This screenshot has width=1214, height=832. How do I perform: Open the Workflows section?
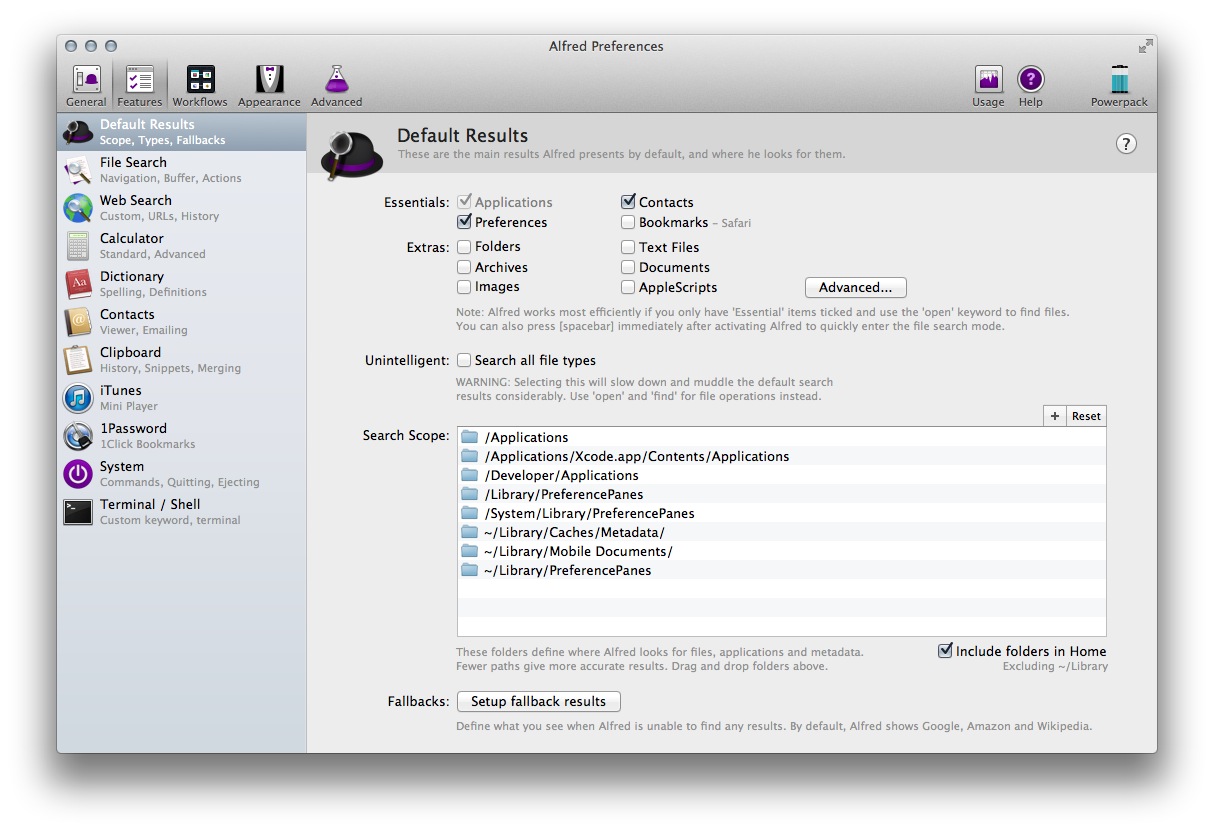pyautogui.click(x=200, y=86)
